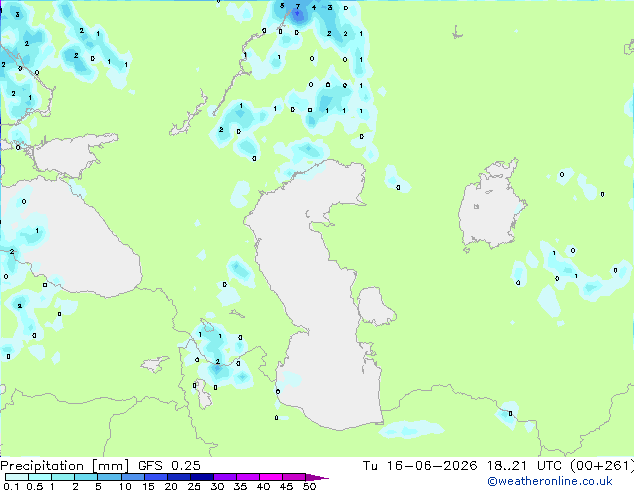
Task: Click the '20' color scale label
Action: (171, 486)
